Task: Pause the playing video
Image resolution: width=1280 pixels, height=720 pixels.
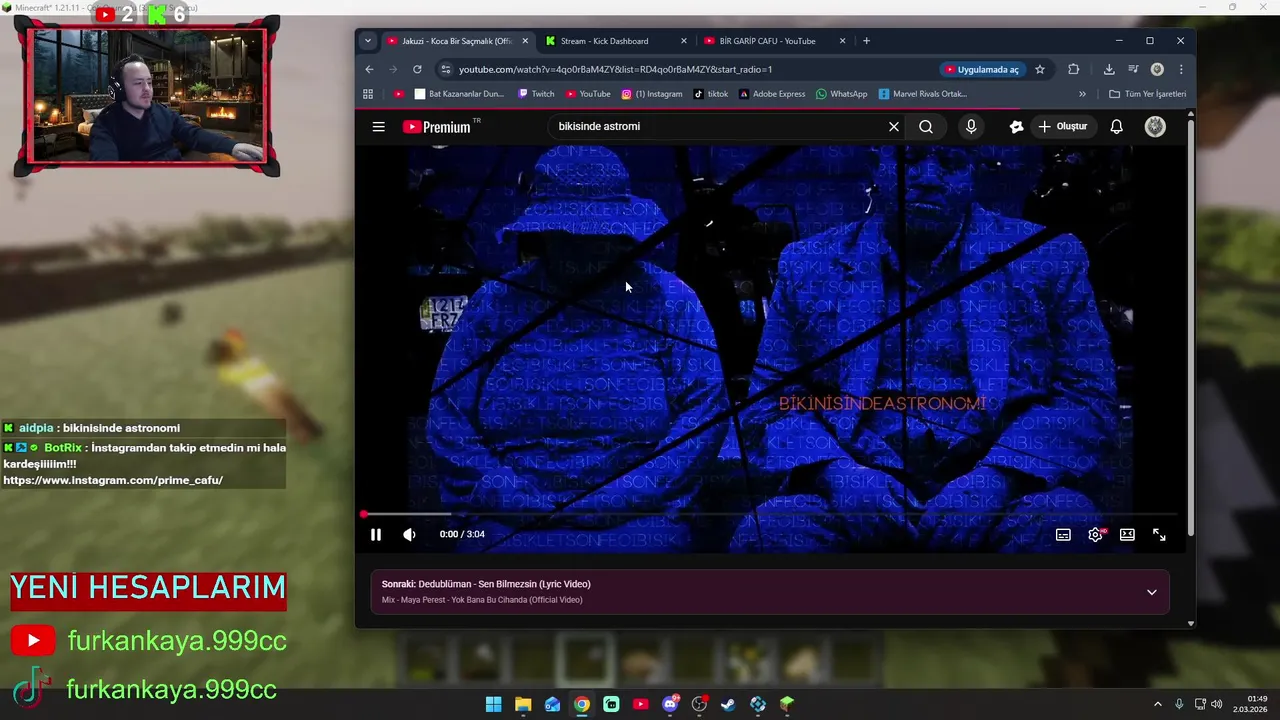Action: (375, 535)
